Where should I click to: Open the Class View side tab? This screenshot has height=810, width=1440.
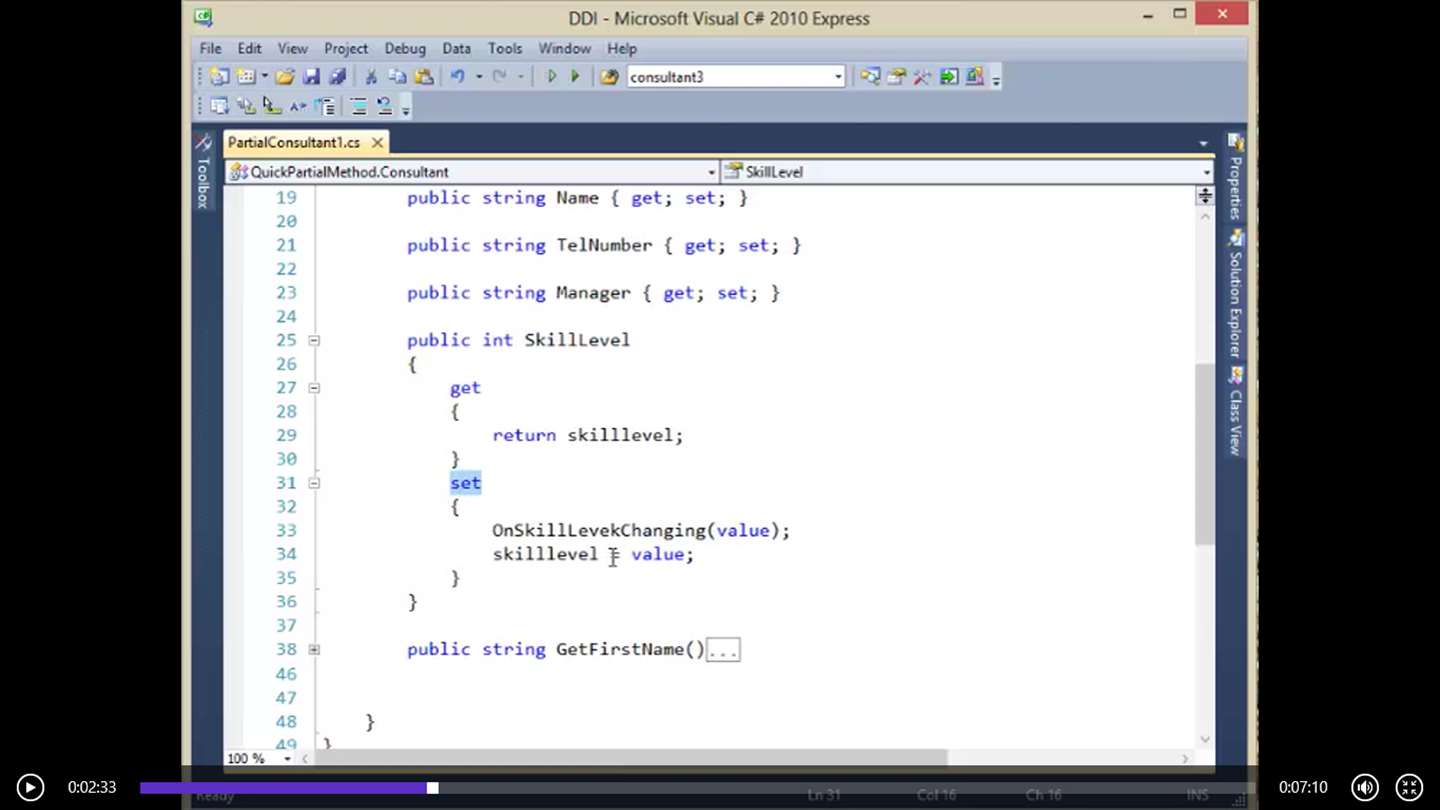pyautogui.click(x=1236, y=412)
